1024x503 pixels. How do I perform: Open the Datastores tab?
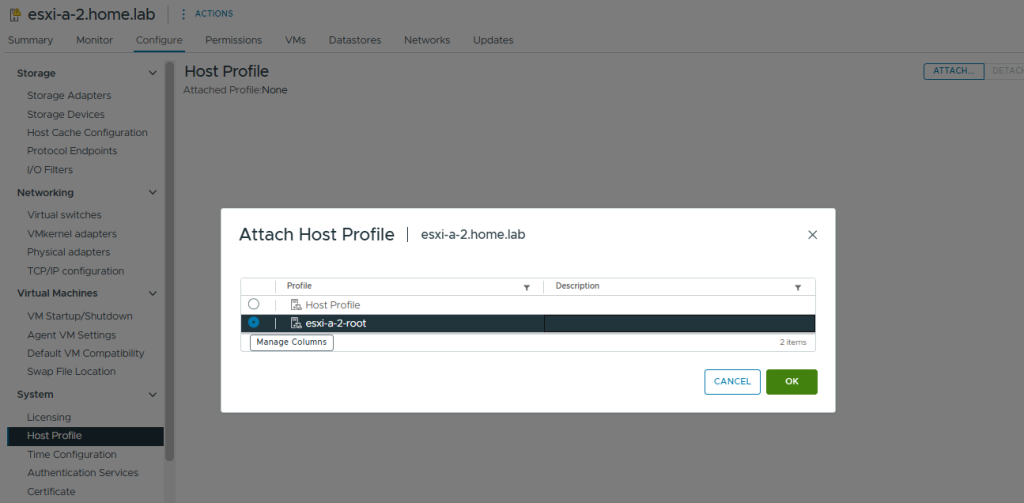[355, 40]
